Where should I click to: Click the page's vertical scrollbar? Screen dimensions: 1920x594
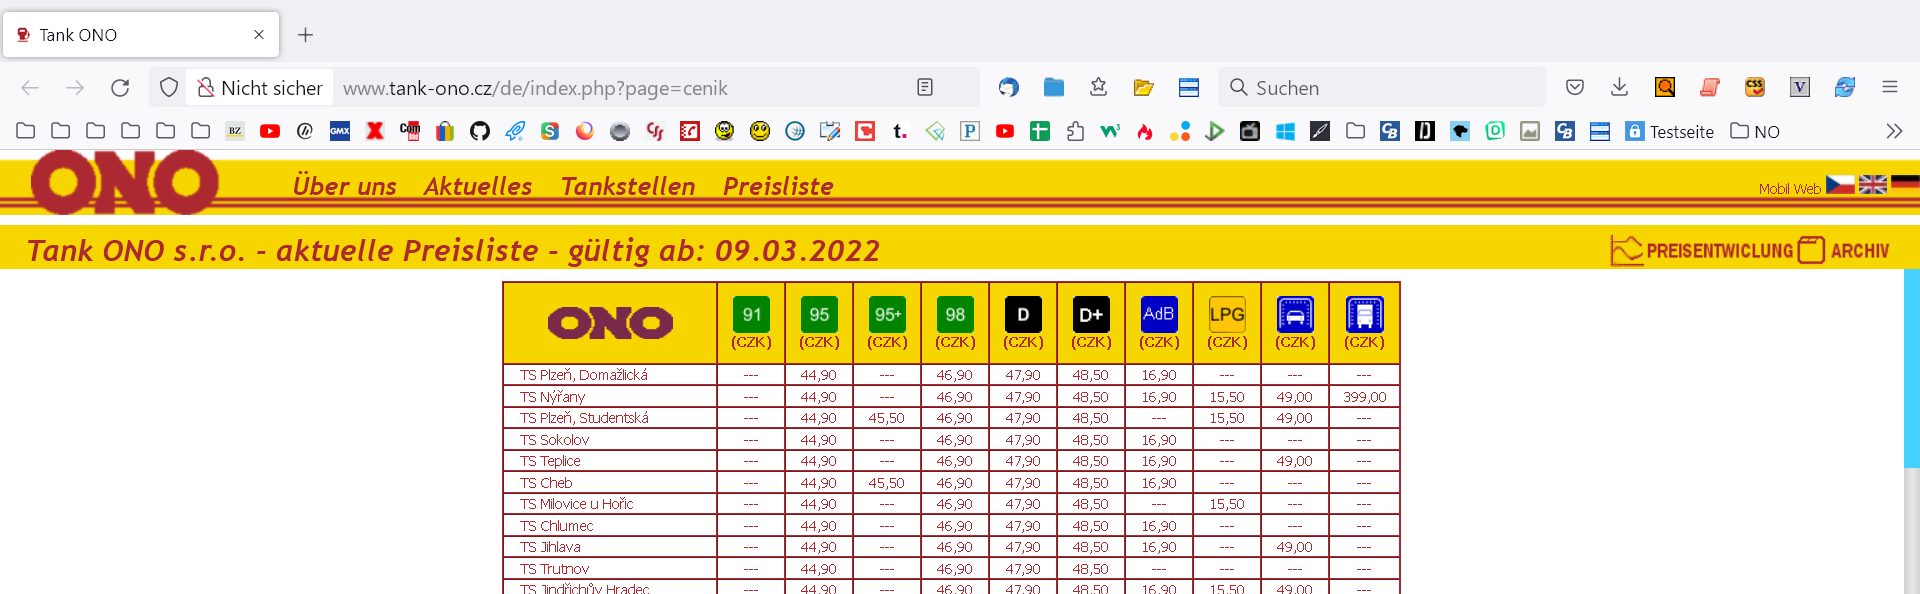(x=1911, y=370)
